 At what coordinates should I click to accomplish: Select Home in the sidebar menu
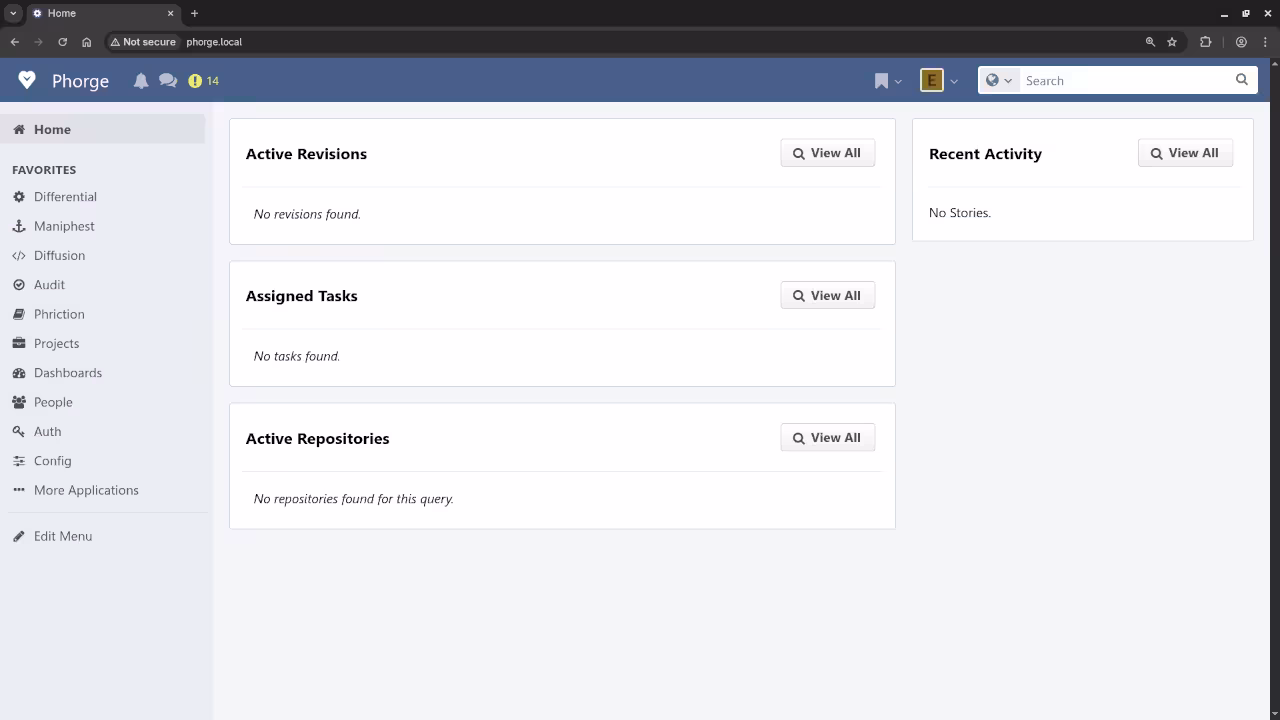pos(52,129)
